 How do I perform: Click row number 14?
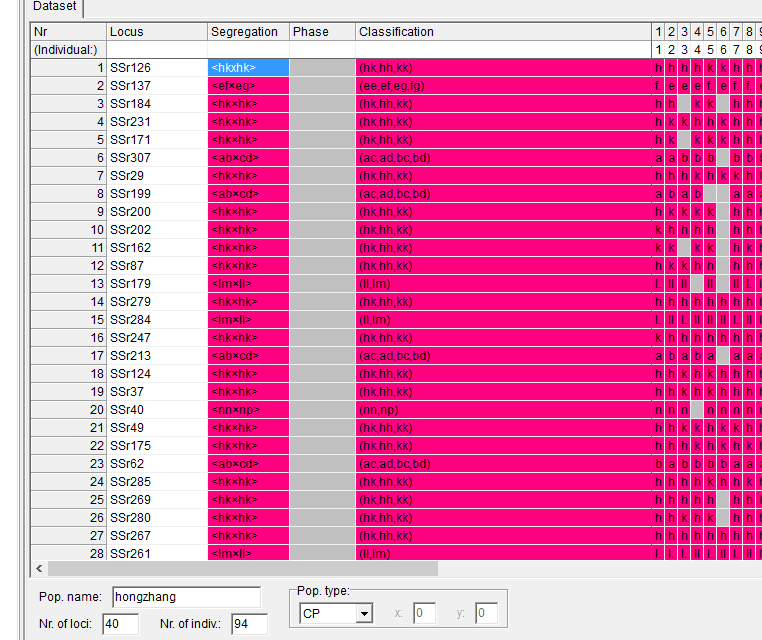pos(69,301)
